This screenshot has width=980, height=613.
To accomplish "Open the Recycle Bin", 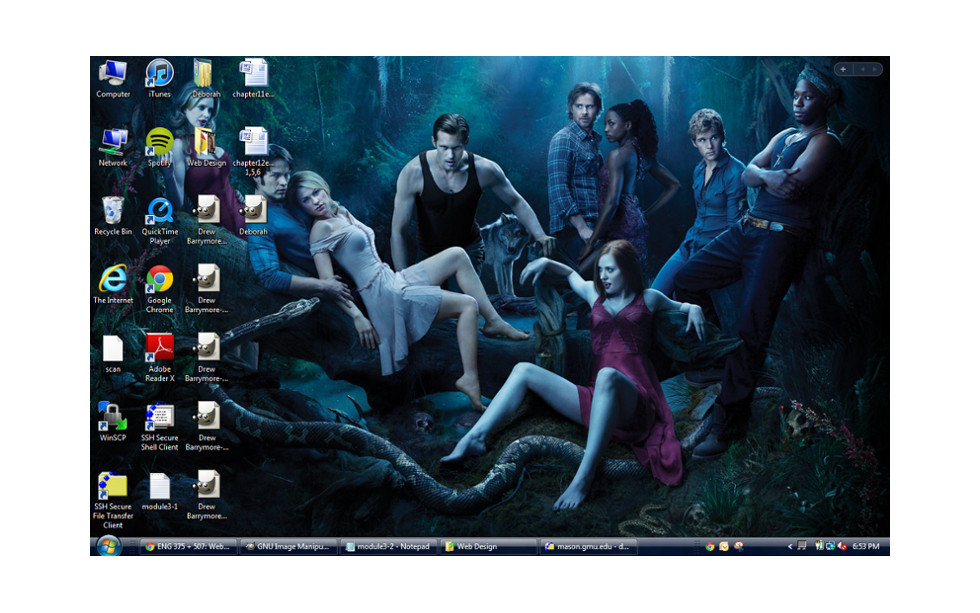I will tap(113, 216).
